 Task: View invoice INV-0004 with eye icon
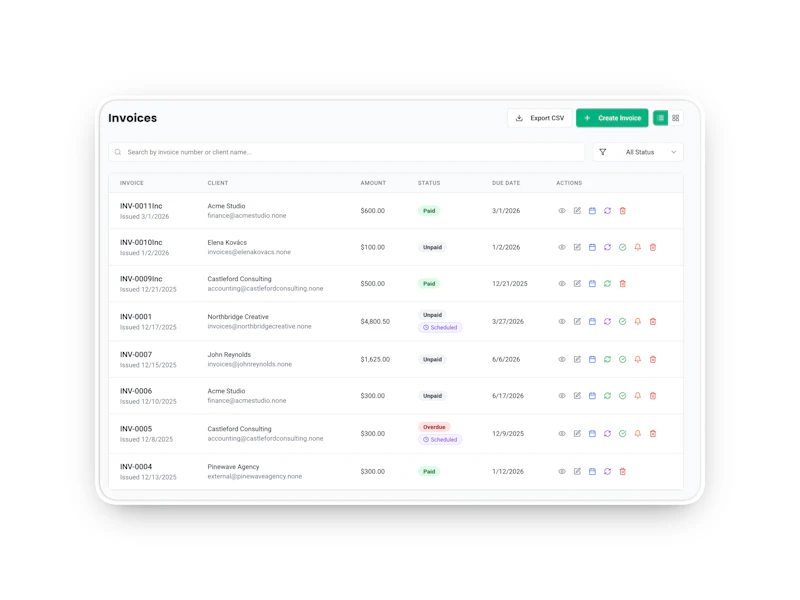pyautogui.click(x=562, y=471)
